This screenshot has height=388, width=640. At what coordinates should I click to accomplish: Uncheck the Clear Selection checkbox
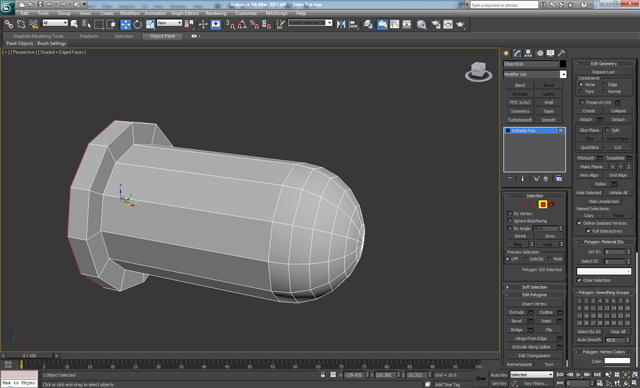pyautogui.click(x=579, y=280)
